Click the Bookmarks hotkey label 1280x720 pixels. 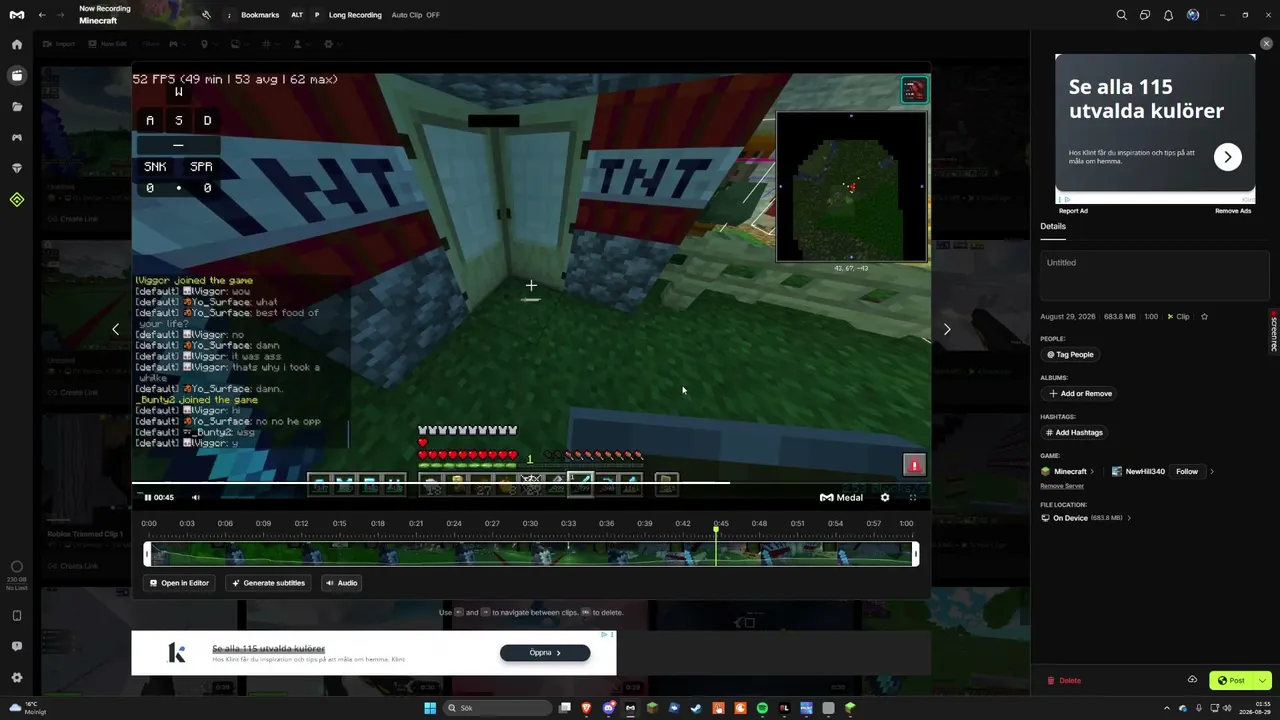pos(260,15)
